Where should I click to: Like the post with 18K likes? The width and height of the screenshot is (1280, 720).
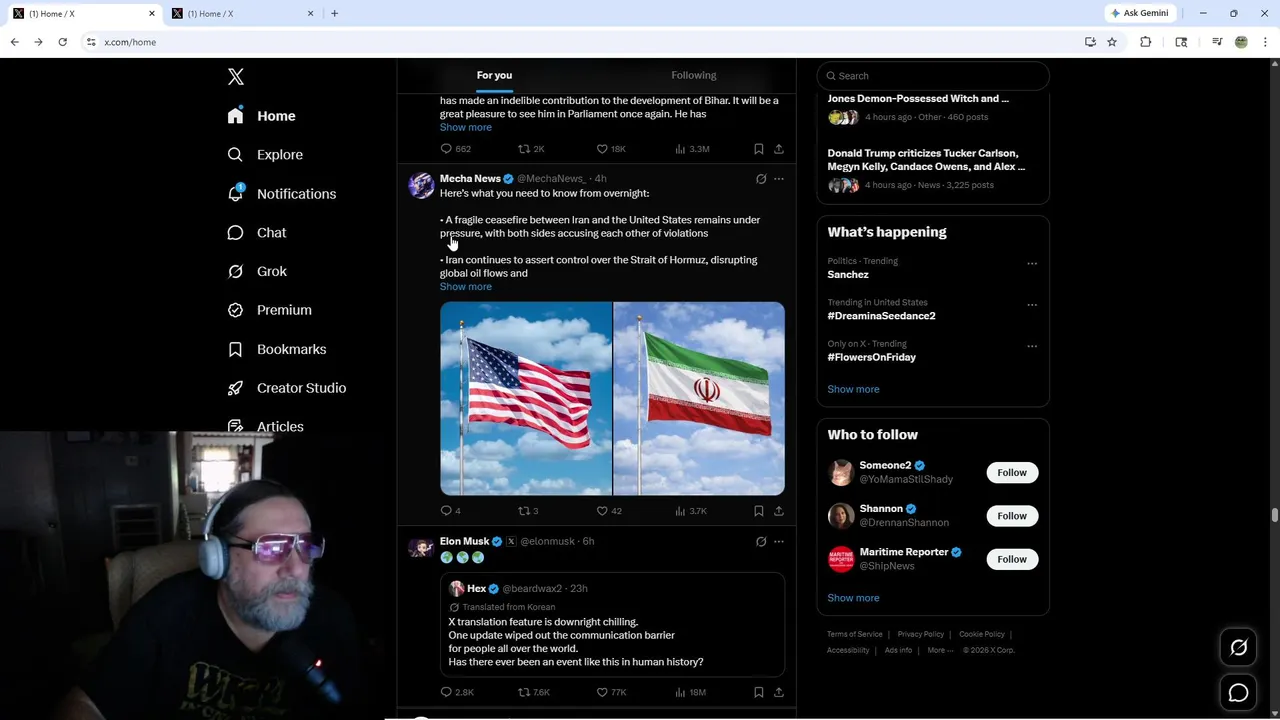click(602, 149)
